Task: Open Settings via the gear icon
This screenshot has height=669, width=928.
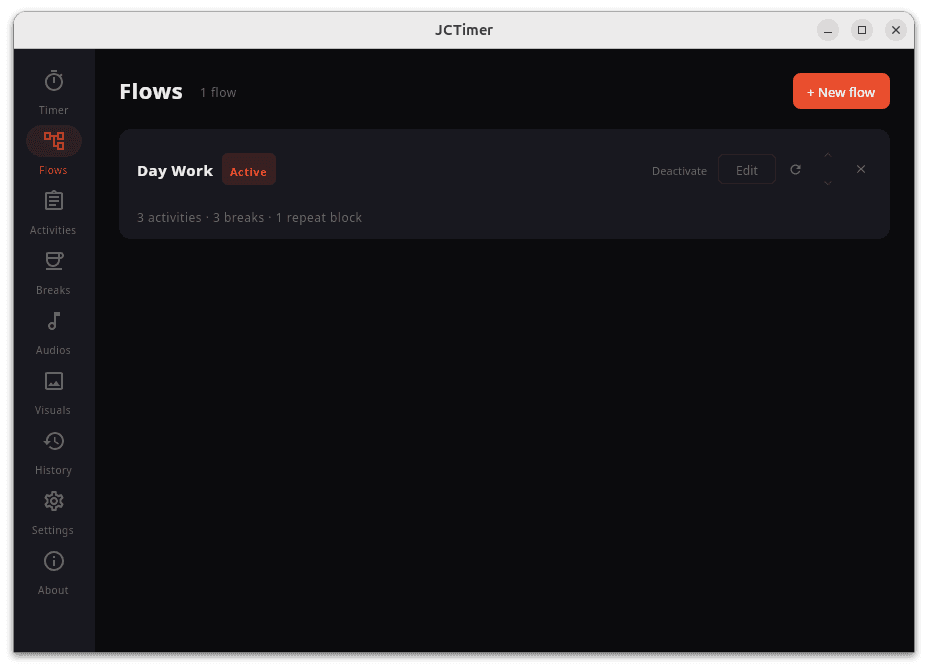Action: [x=54, y=501]
